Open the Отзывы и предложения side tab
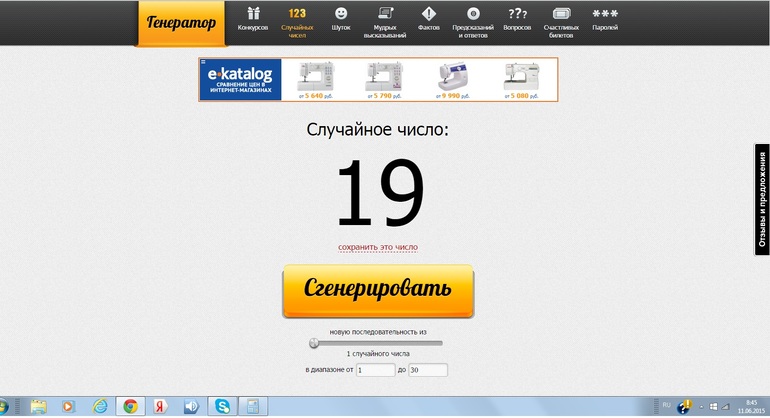This screenshot has width=770, height=418. pyautogui.click(x=762, y=200)
